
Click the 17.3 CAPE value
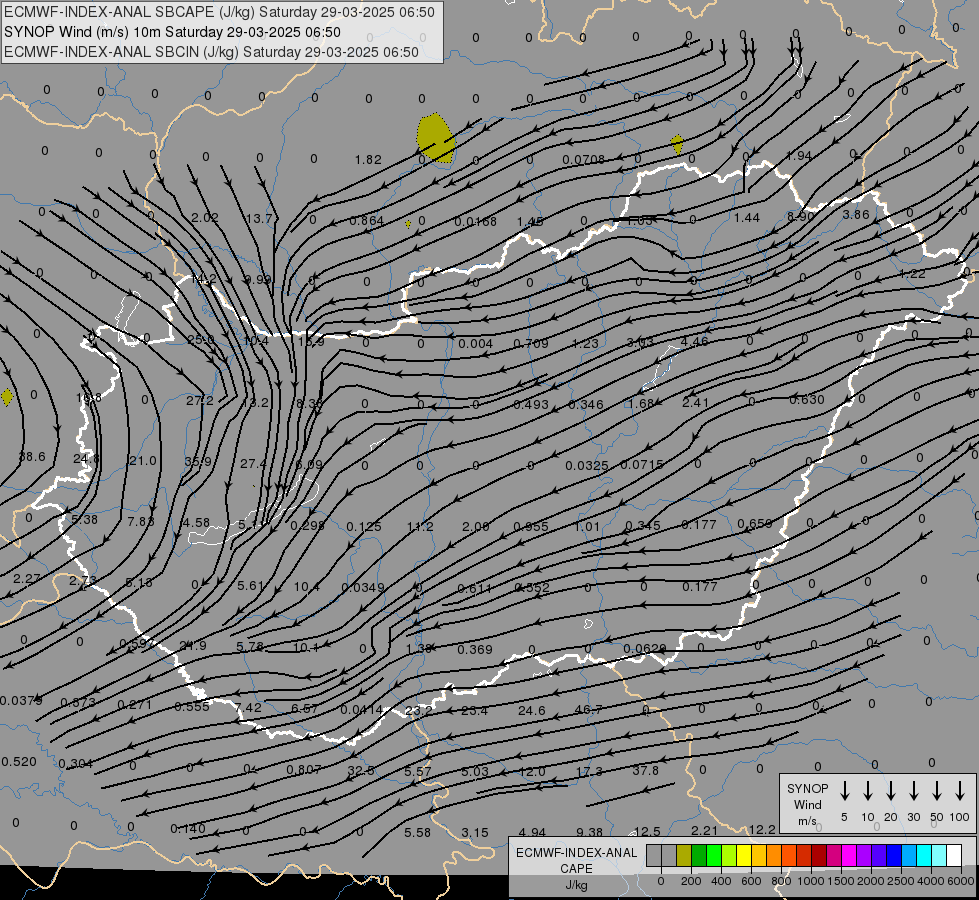coord(589,771)
